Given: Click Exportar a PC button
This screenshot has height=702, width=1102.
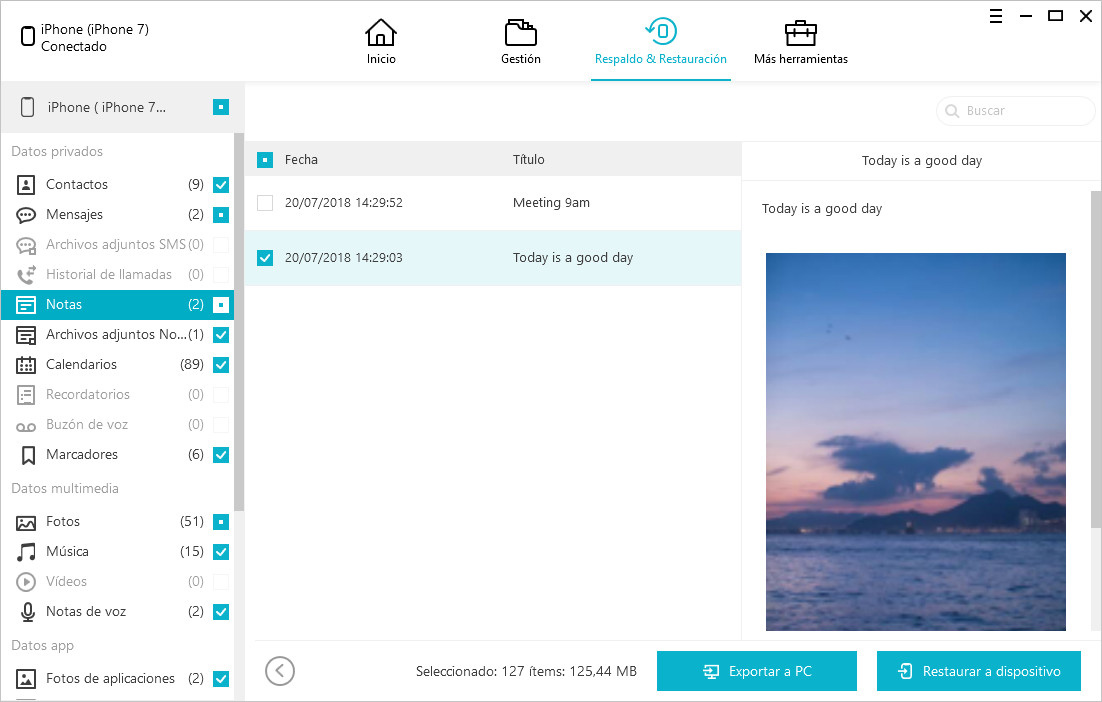Looking at the screenshot, I should point(756,671).
